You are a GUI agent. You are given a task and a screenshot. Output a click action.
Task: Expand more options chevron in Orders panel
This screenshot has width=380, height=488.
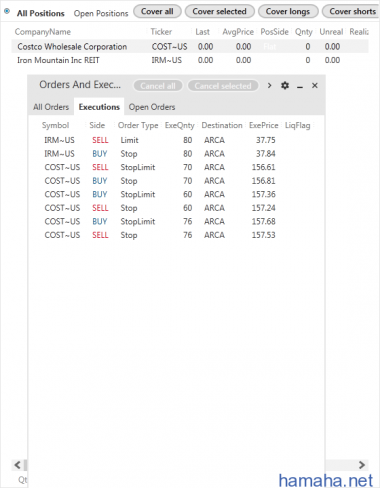(x=269, y=86)
